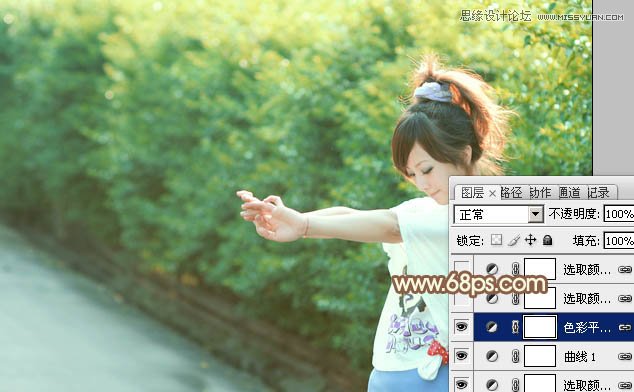This screenshot has height=392, width=634.
Task: Click mask chain link of bottom 选取颜… layer
Action: tap(516, 385)
